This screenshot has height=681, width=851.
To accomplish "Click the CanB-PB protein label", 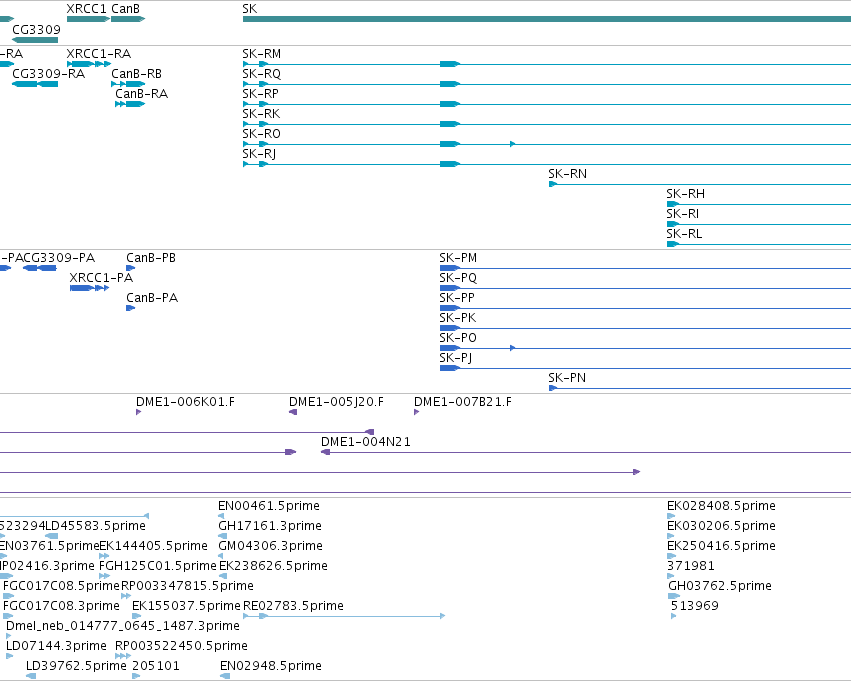I will click(151, 258).
